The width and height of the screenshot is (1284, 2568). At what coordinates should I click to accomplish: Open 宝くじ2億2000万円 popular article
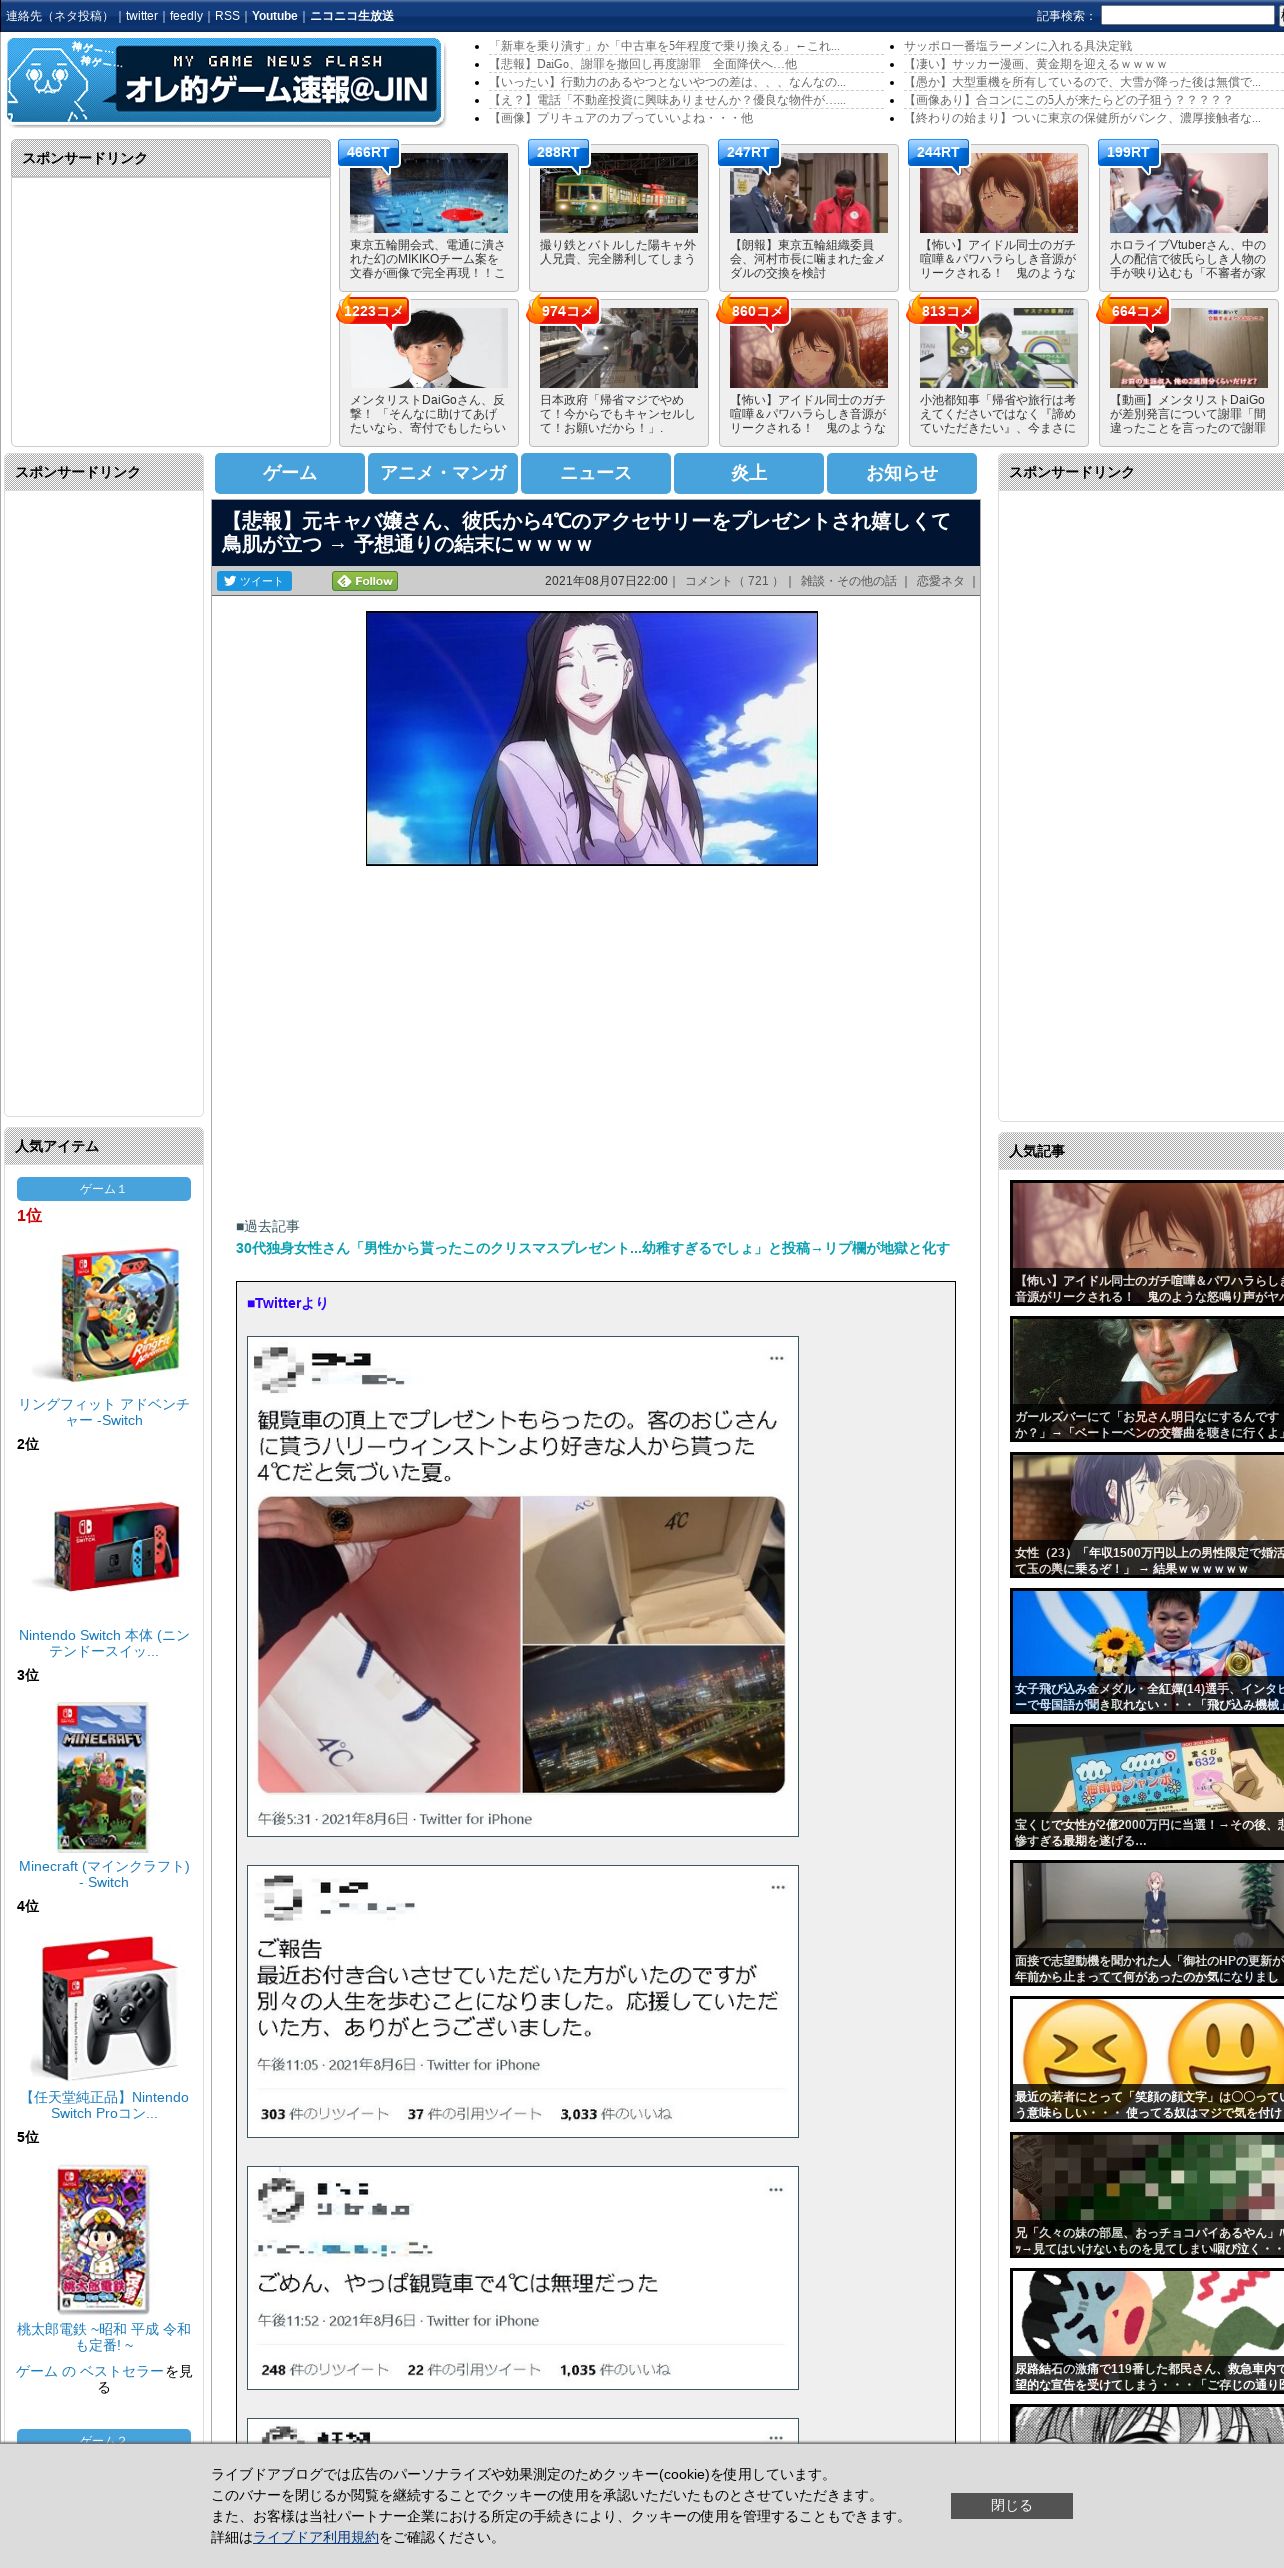click(x=1147, y=1787)
